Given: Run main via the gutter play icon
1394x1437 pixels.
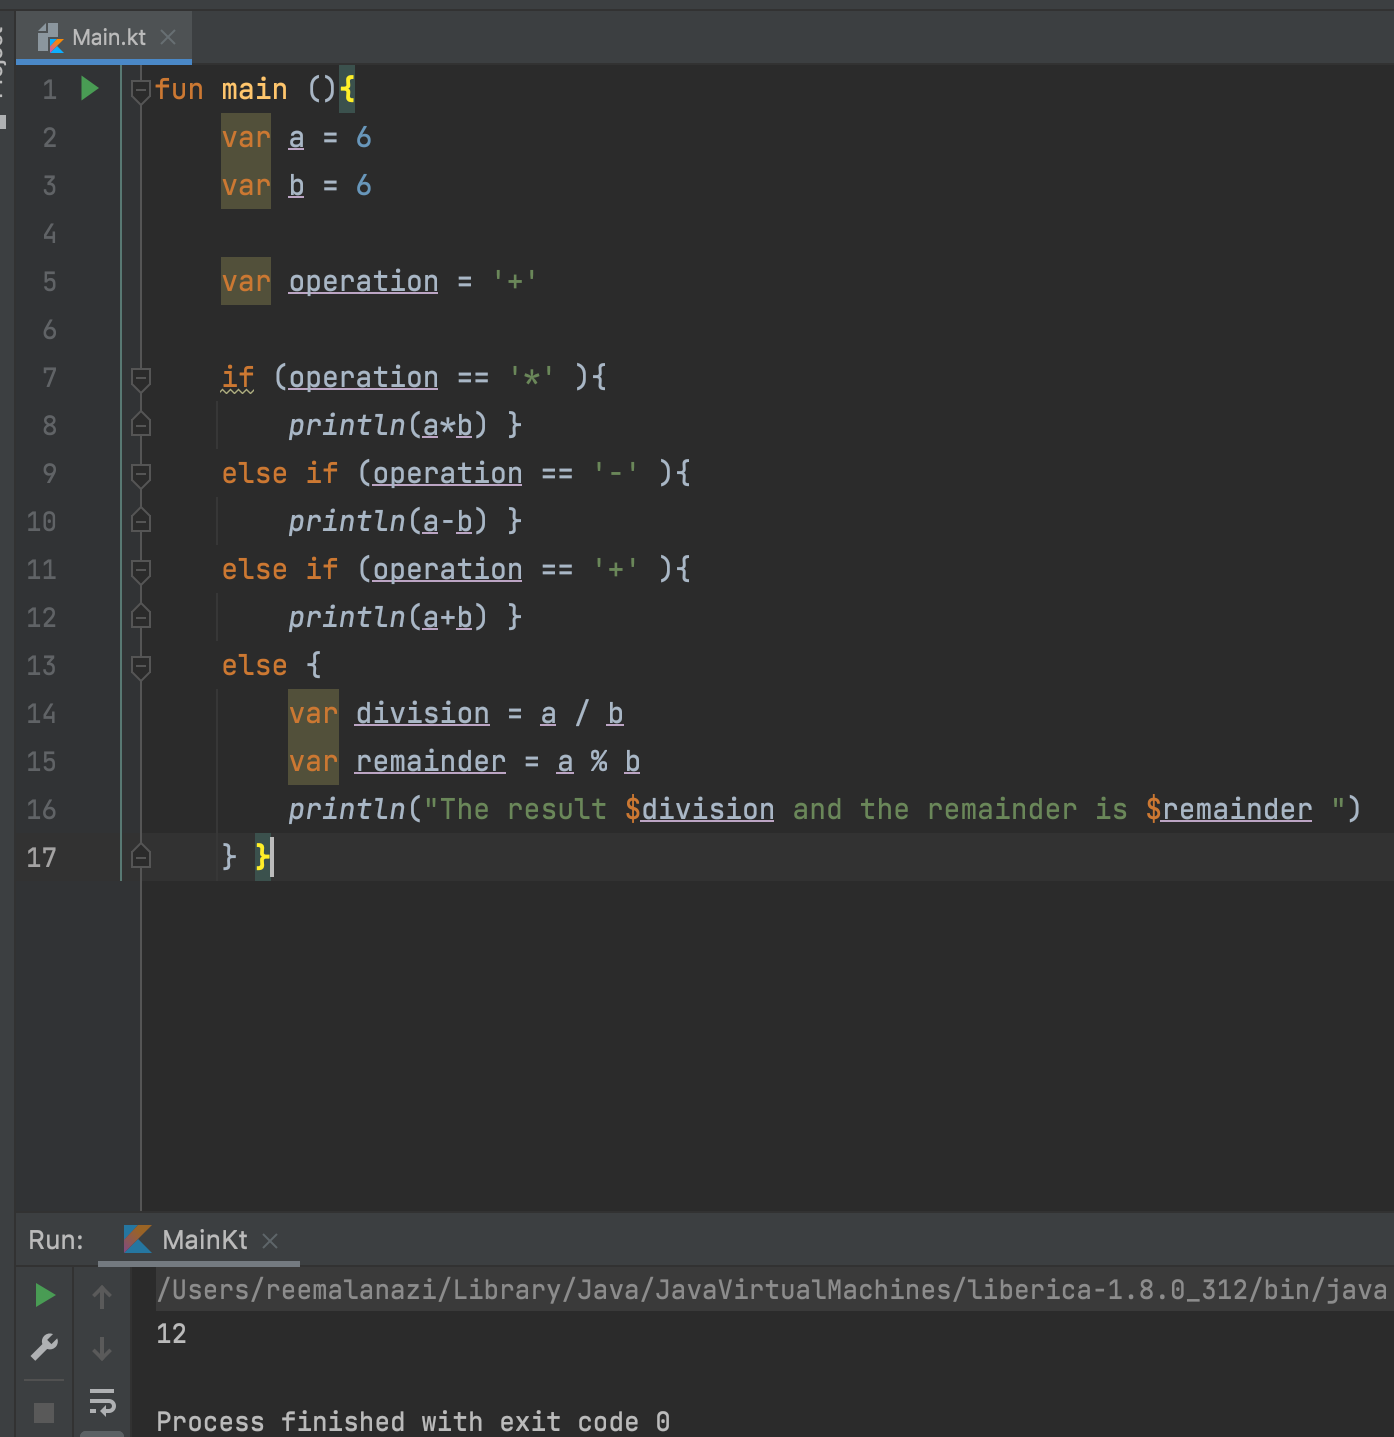Looking at the screenshot, I should 89,88.
